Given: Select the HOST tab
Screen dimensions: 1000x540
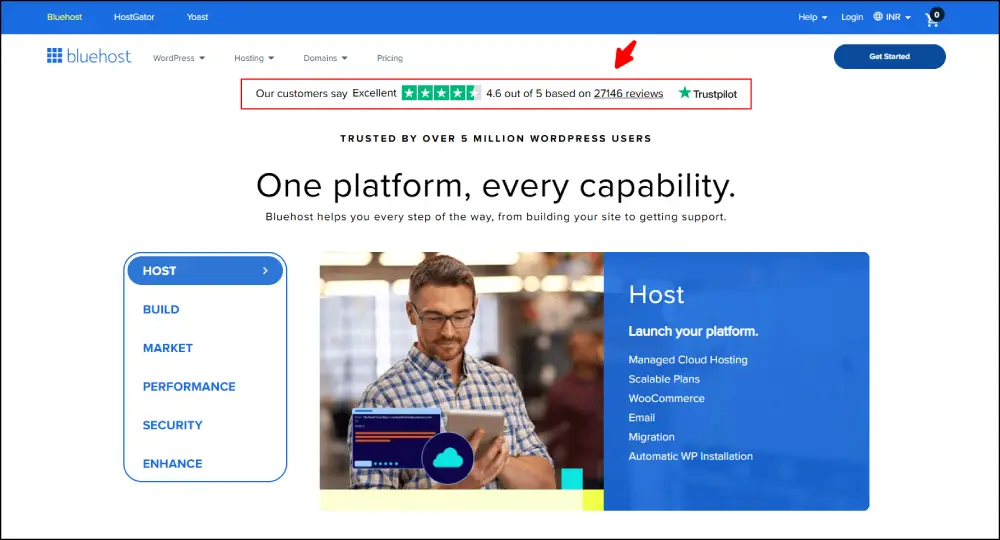Looking at the screenshot, I should (x=205, y=271).
